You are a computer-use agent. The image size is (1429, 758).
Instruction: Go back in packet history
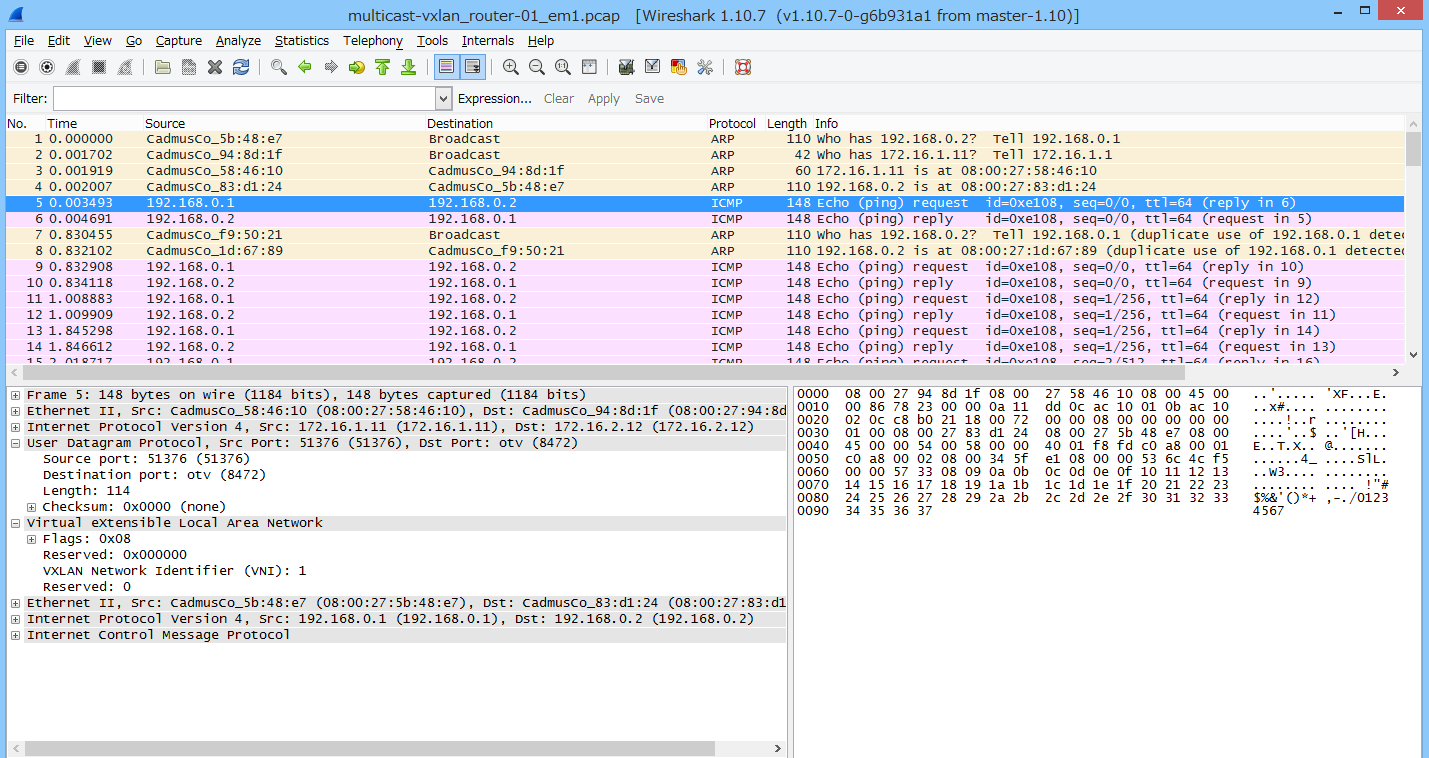[305, 67]
